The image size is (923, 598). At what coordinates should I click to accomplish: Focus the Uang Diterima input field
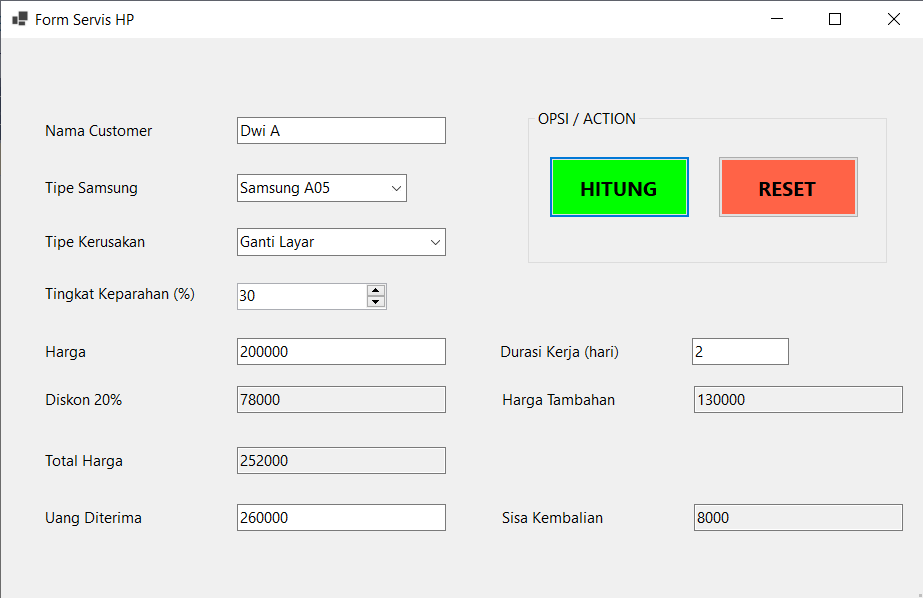click(x=341, y=517)
